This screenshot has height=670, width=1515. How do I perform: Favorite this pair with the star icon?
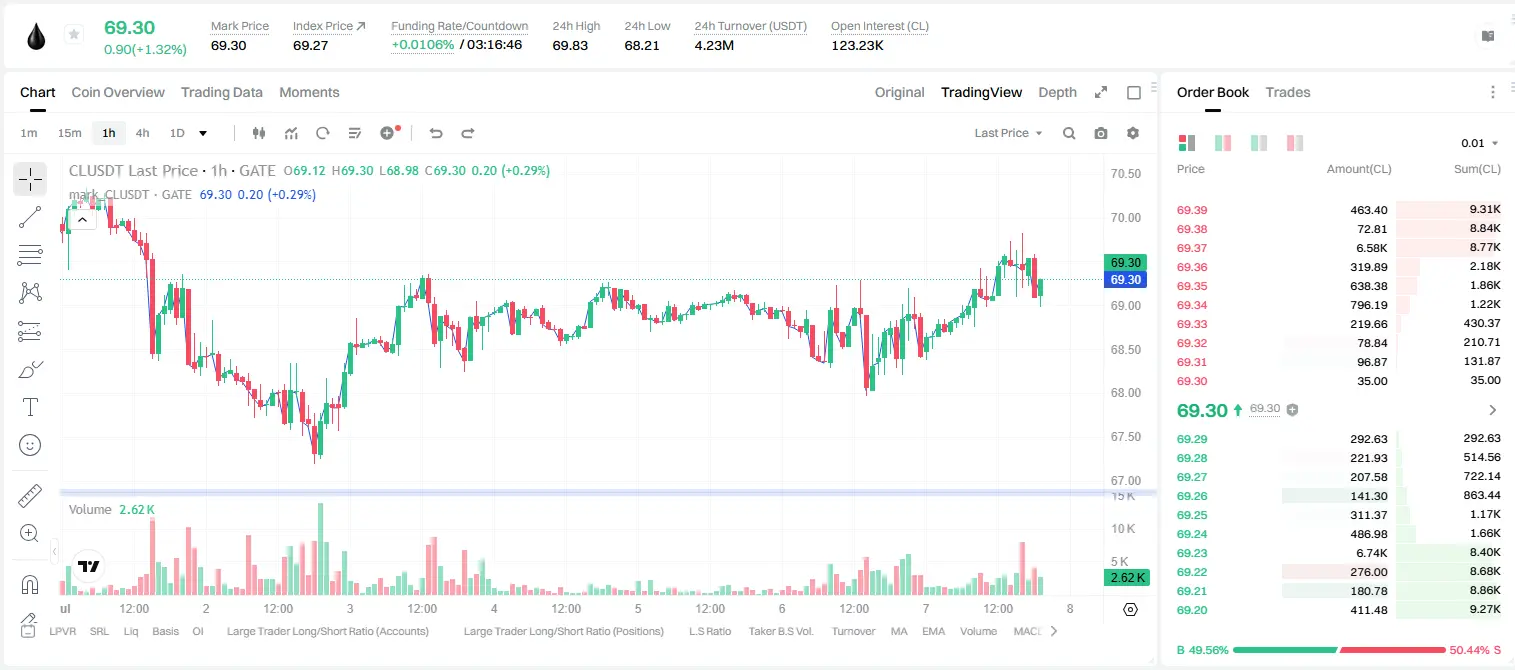pyautogui.click(x=74, y=35)
